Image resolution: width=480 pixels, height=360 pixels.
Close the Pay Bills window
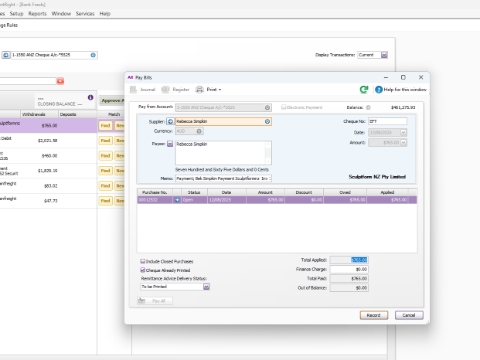(421, 77)
